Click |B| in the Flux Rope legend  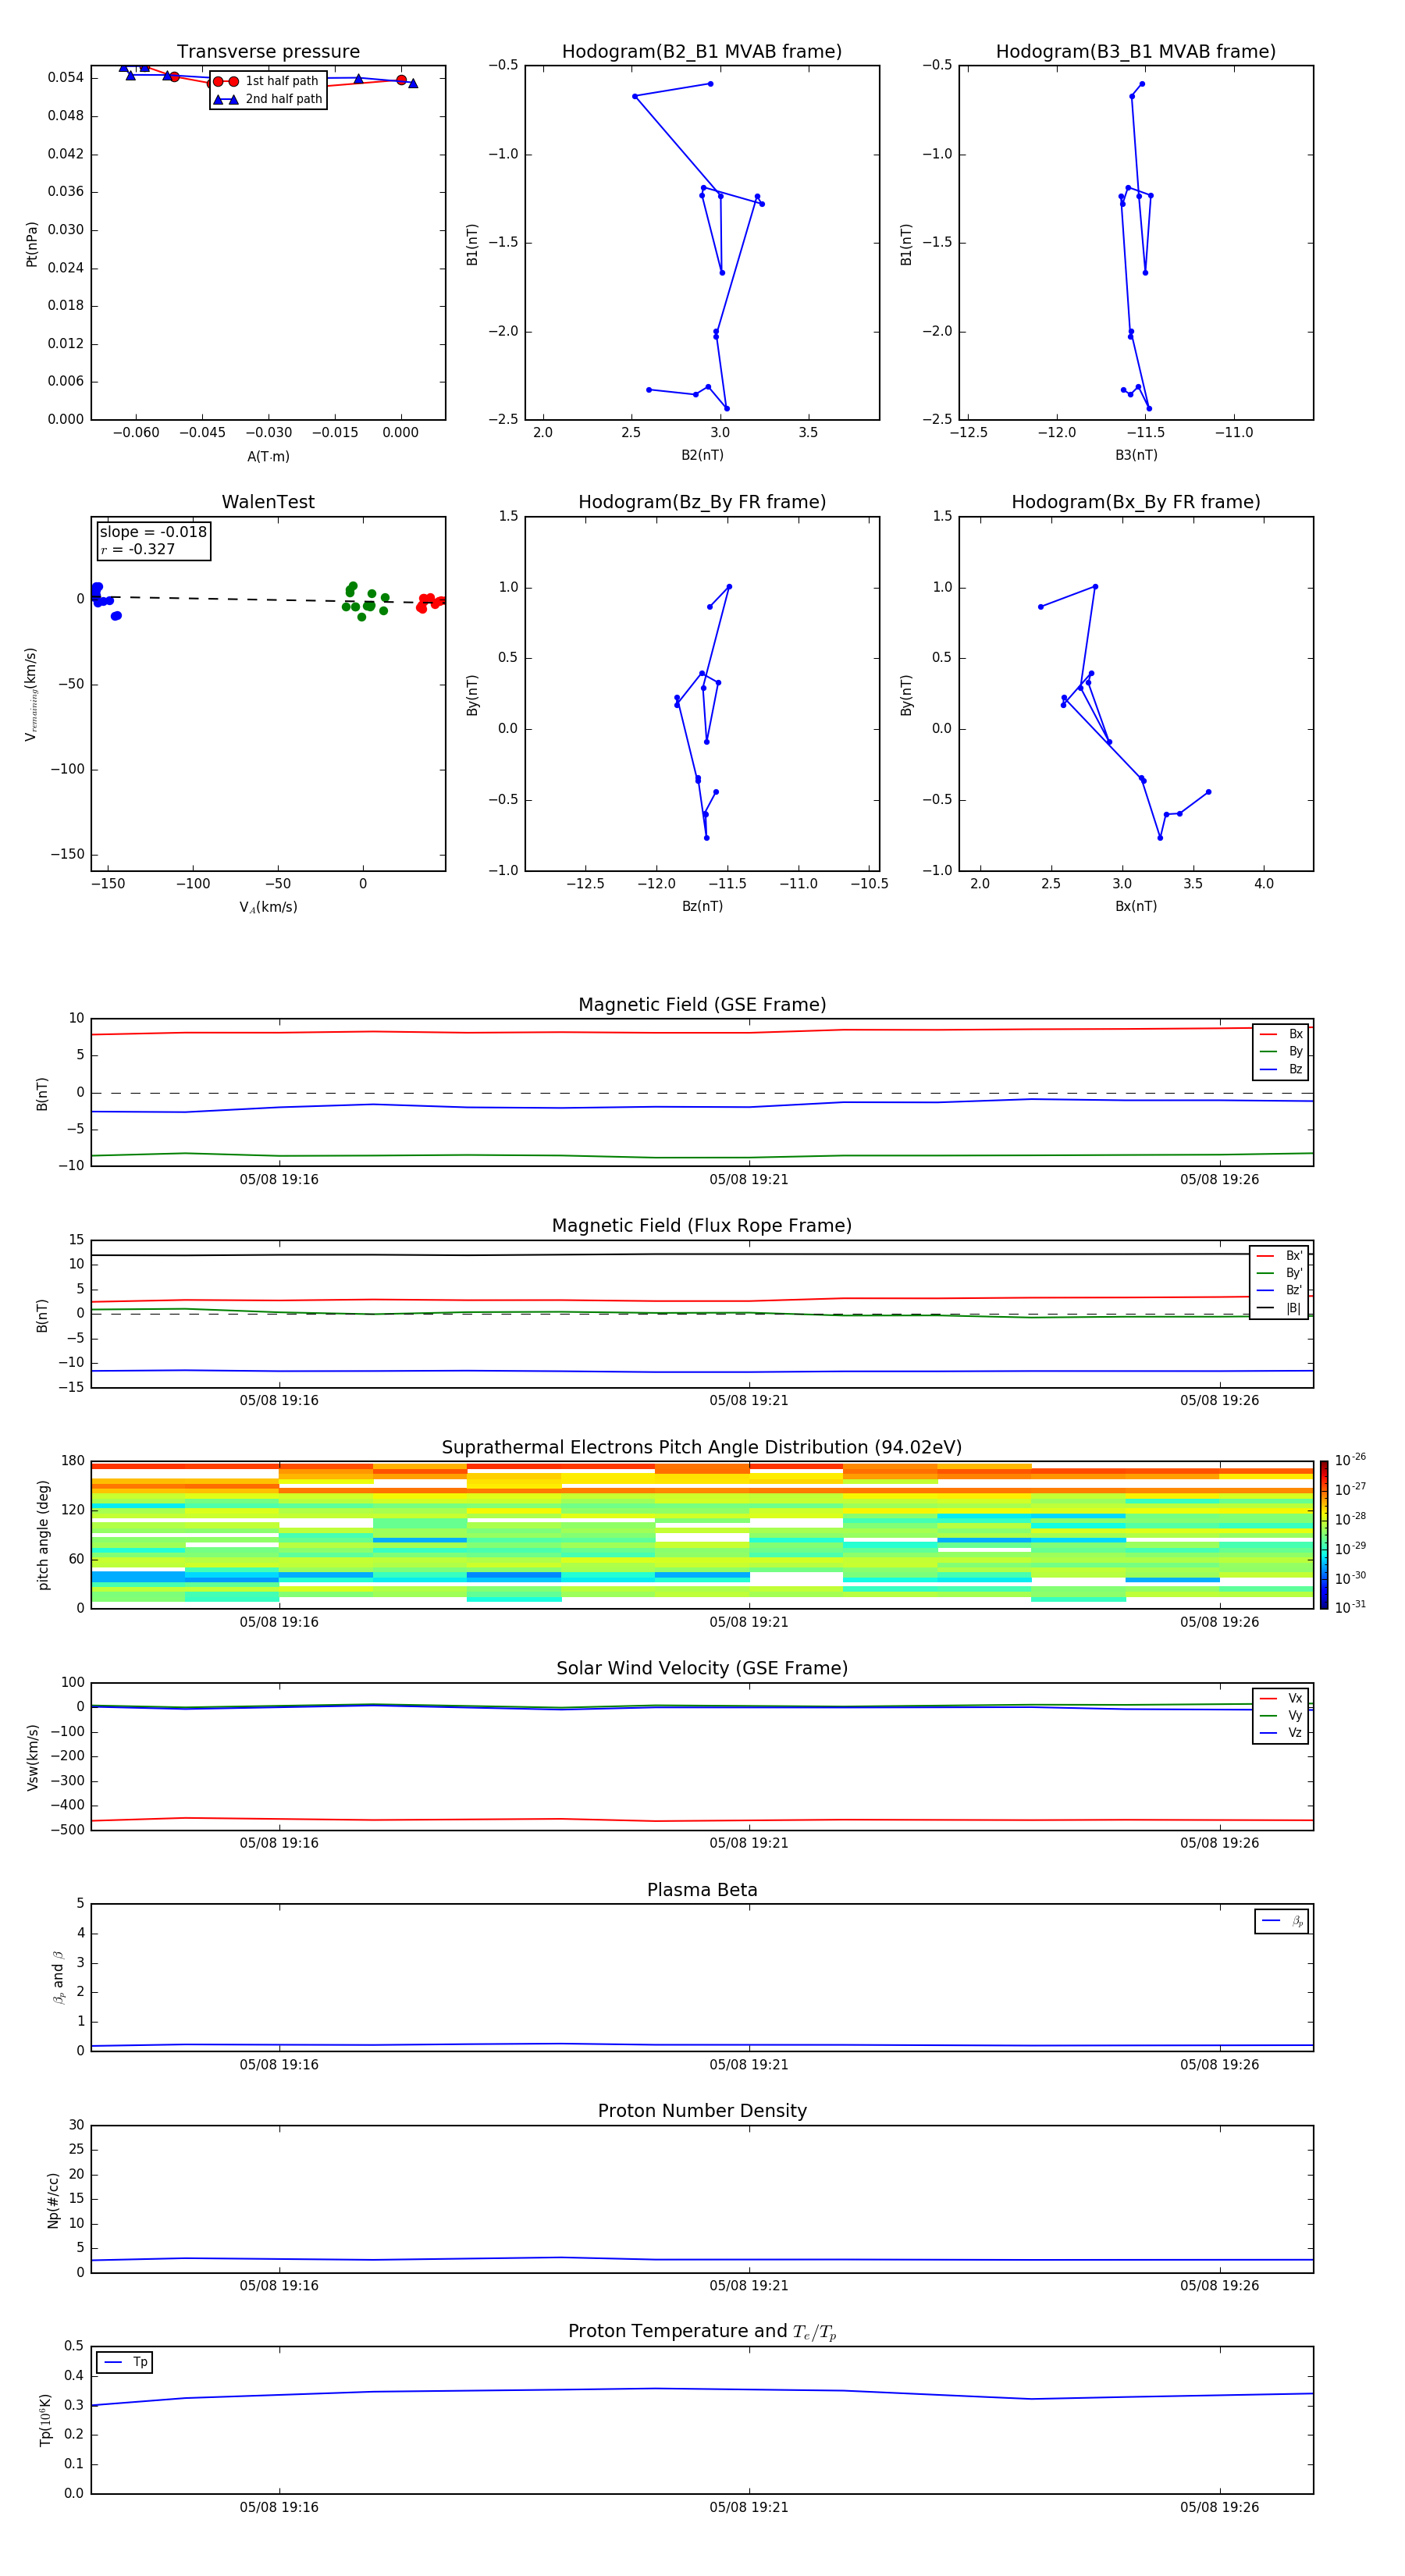pos(1280,1308)
